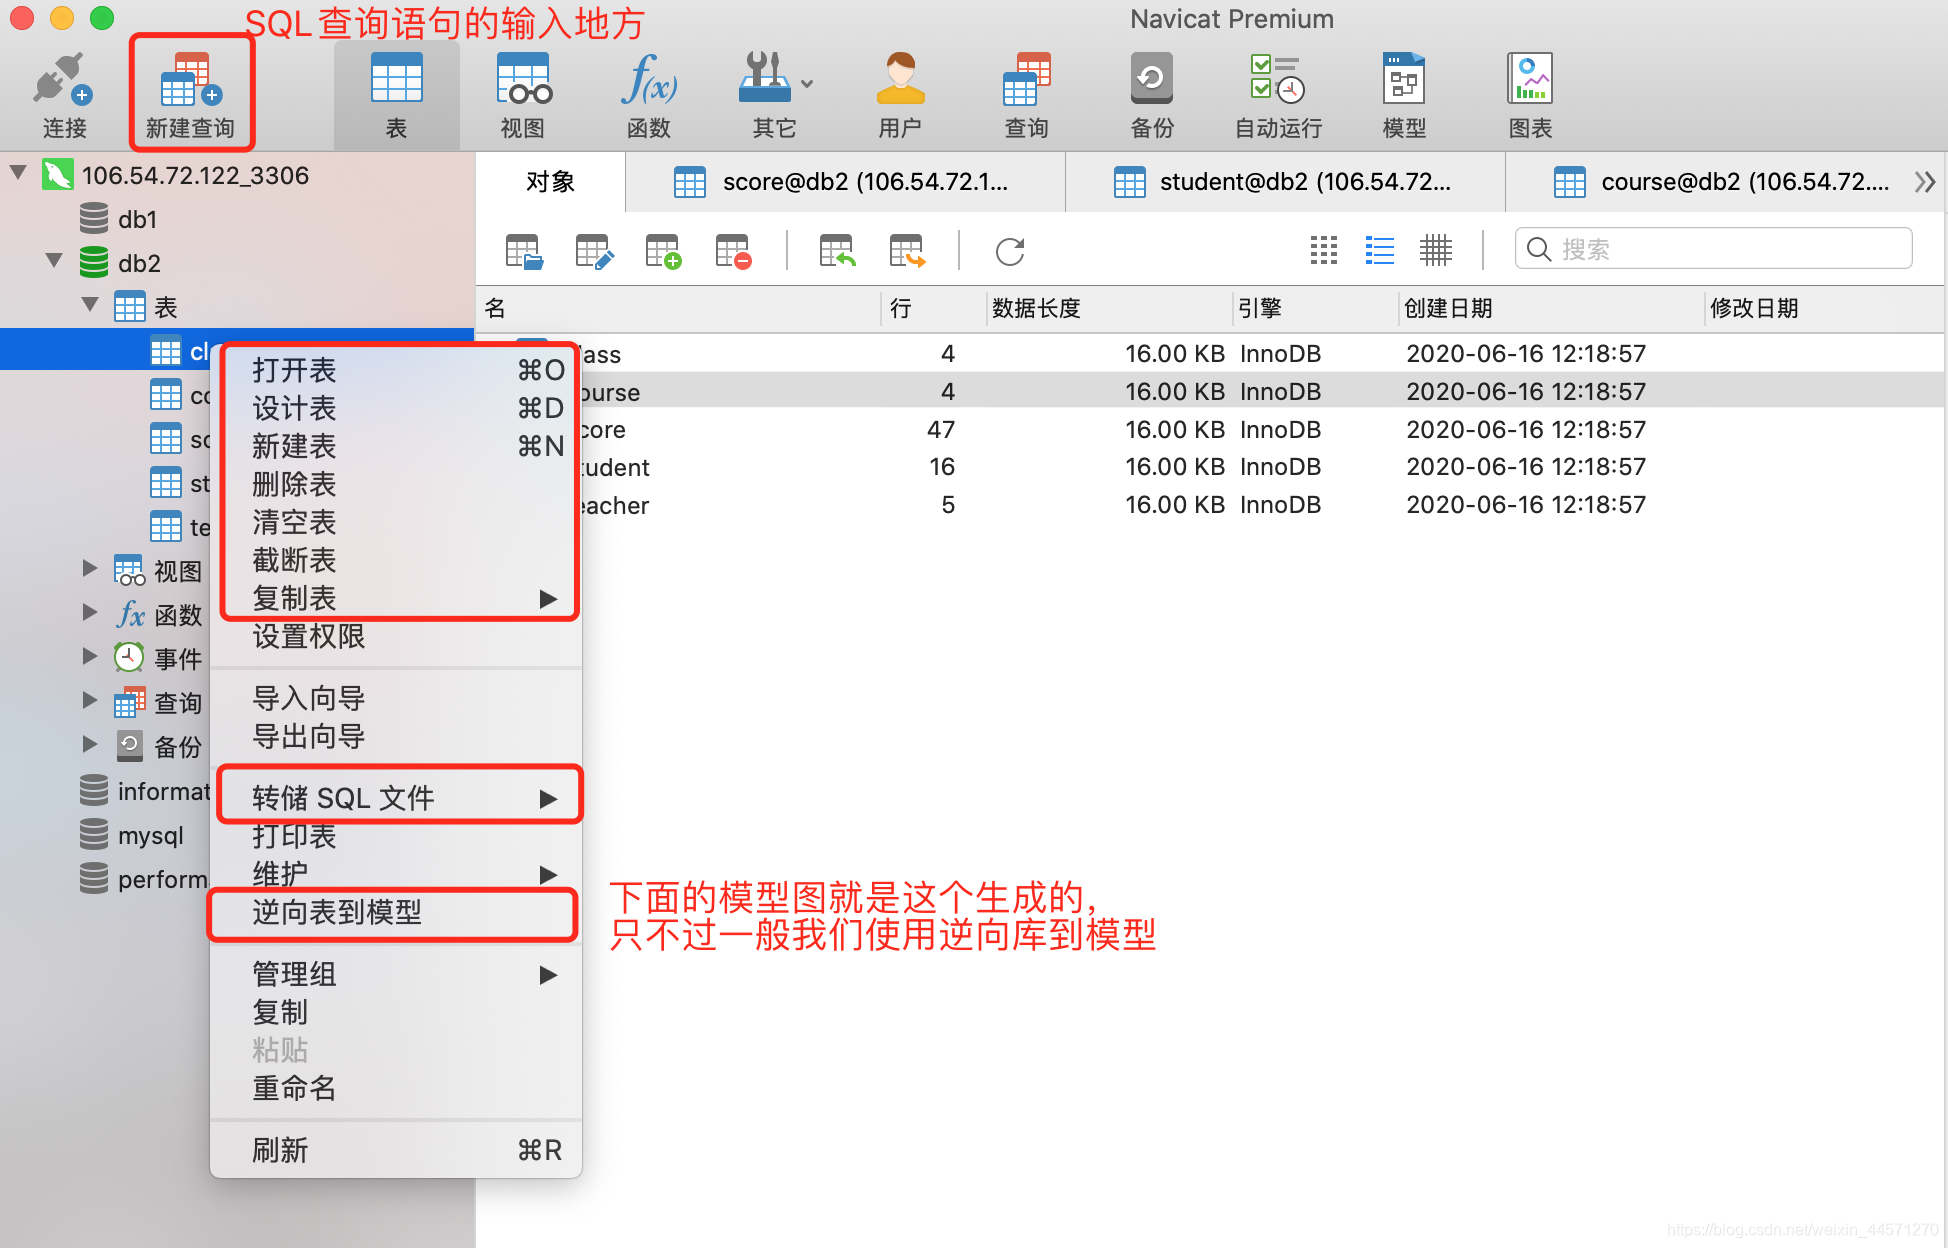
Task: Toggle list view mode
Action: click(1379, 250)
